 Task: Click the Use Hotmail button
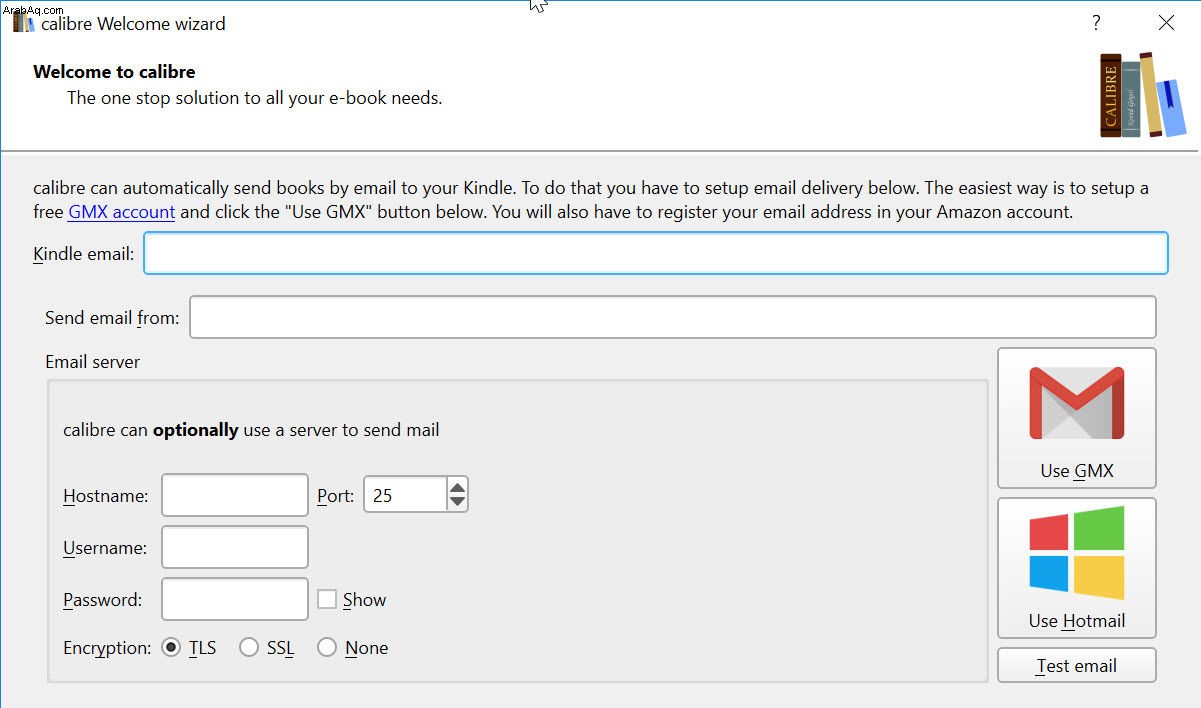[1077, 568]
